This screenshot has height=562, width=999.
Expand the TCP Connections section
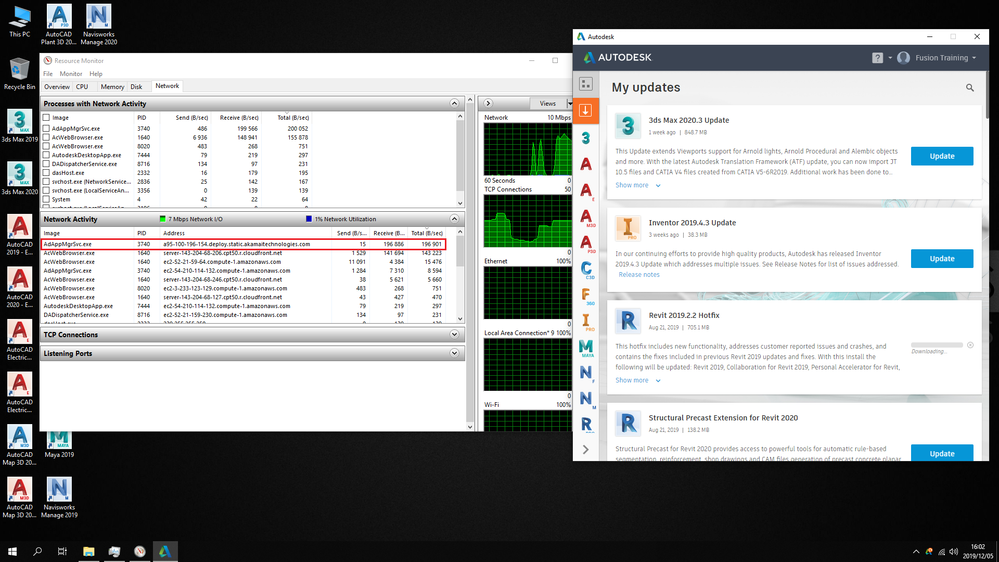(x=454, y=335)
